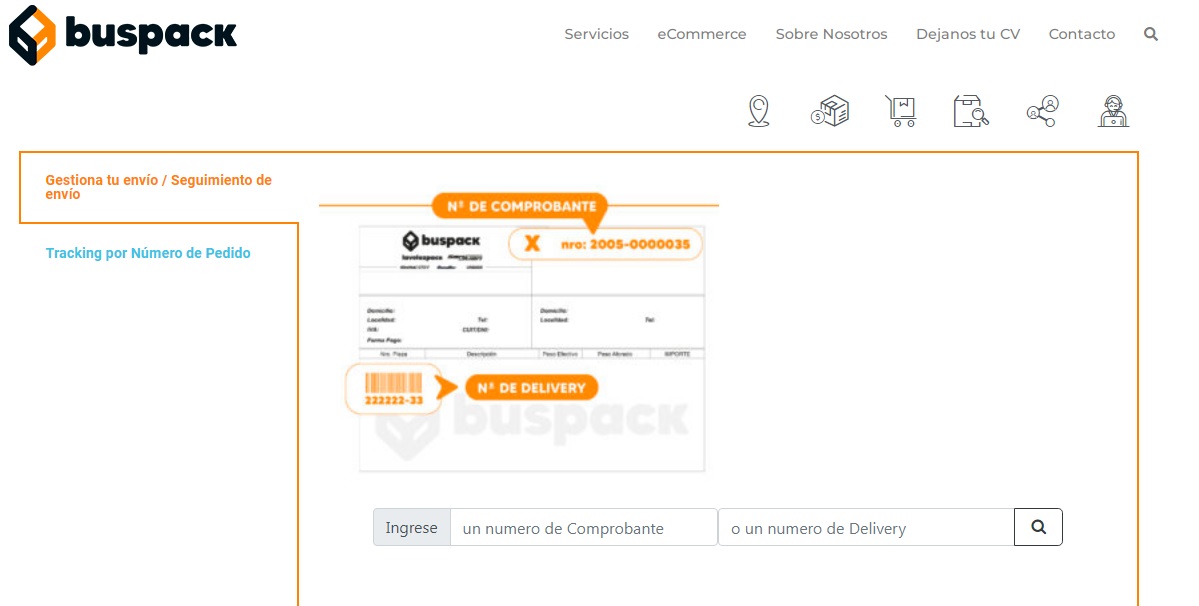
Task: Open the customer support agent icon
Action: [x=1113, y=111]
